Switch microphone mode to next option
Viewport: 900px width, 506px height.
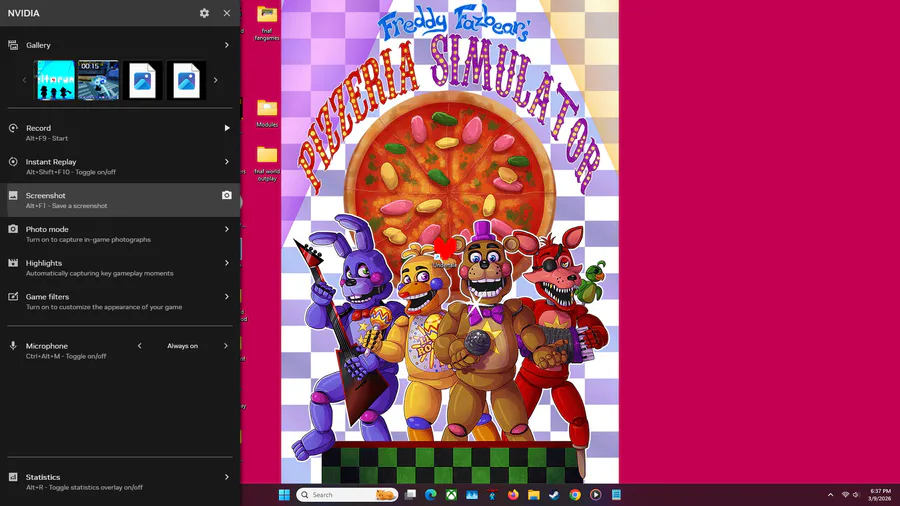(x=226, y=346)
